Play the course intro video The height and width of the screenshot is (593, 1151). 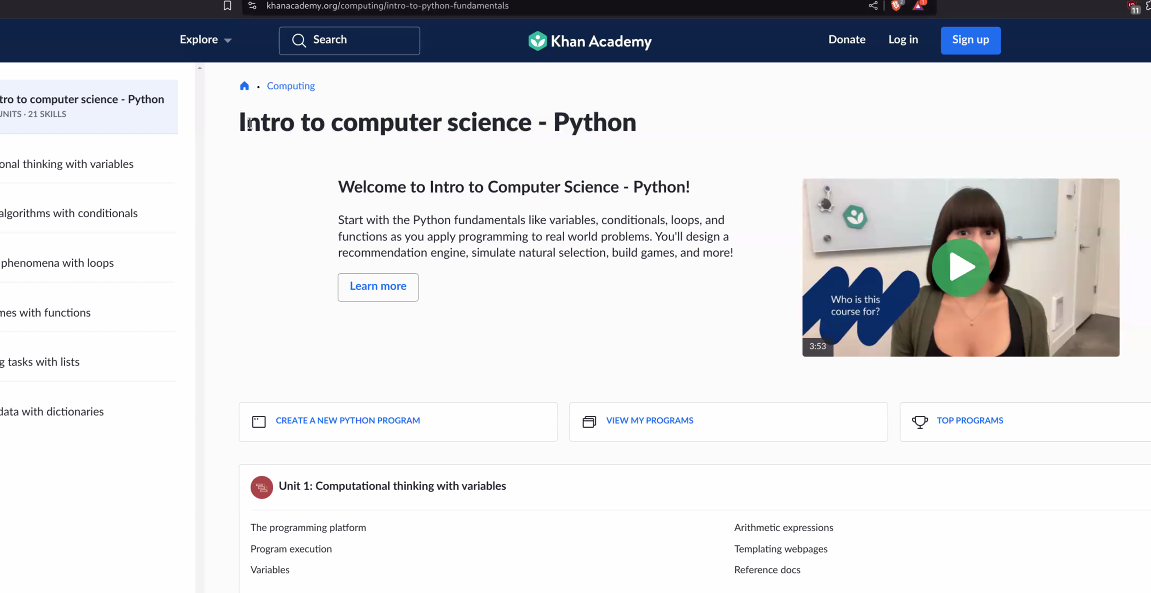(x=960, y=268)
